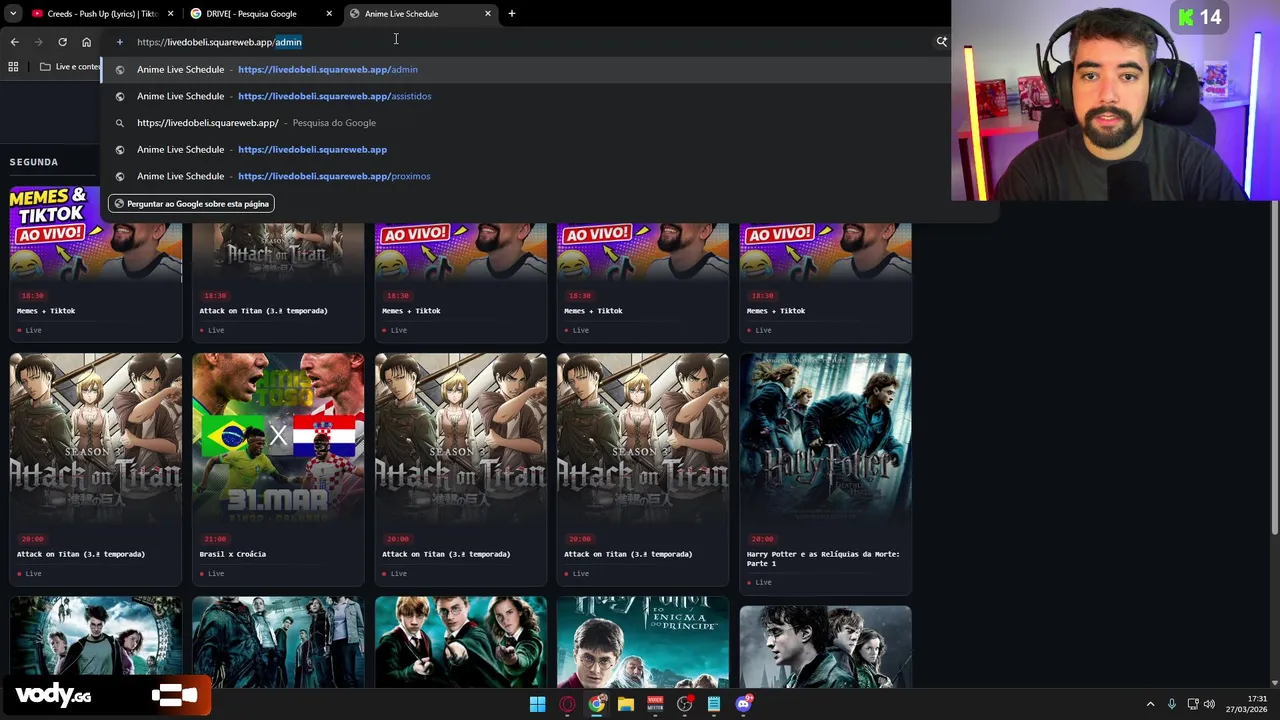Screen dimensions: 1280x720
Task: Open a new browser tab
Action: pyautogui.click(x=512, y=14)
